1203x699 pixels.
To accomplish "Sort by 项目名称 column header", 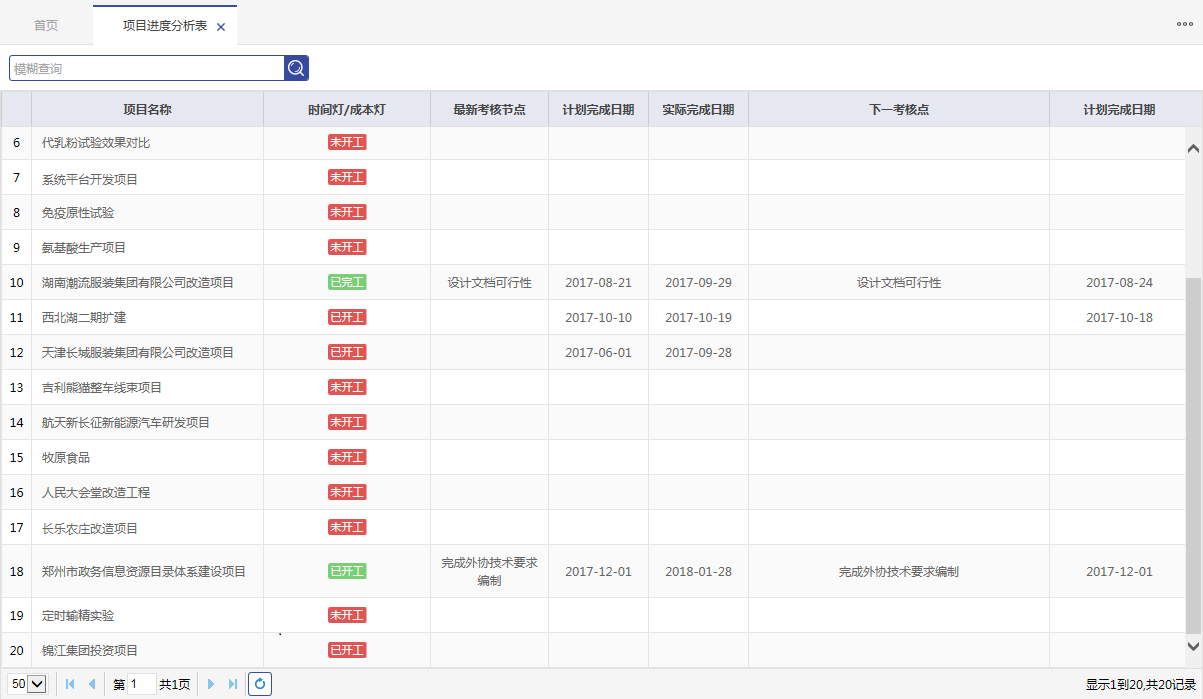I will [x=147, y=110].
